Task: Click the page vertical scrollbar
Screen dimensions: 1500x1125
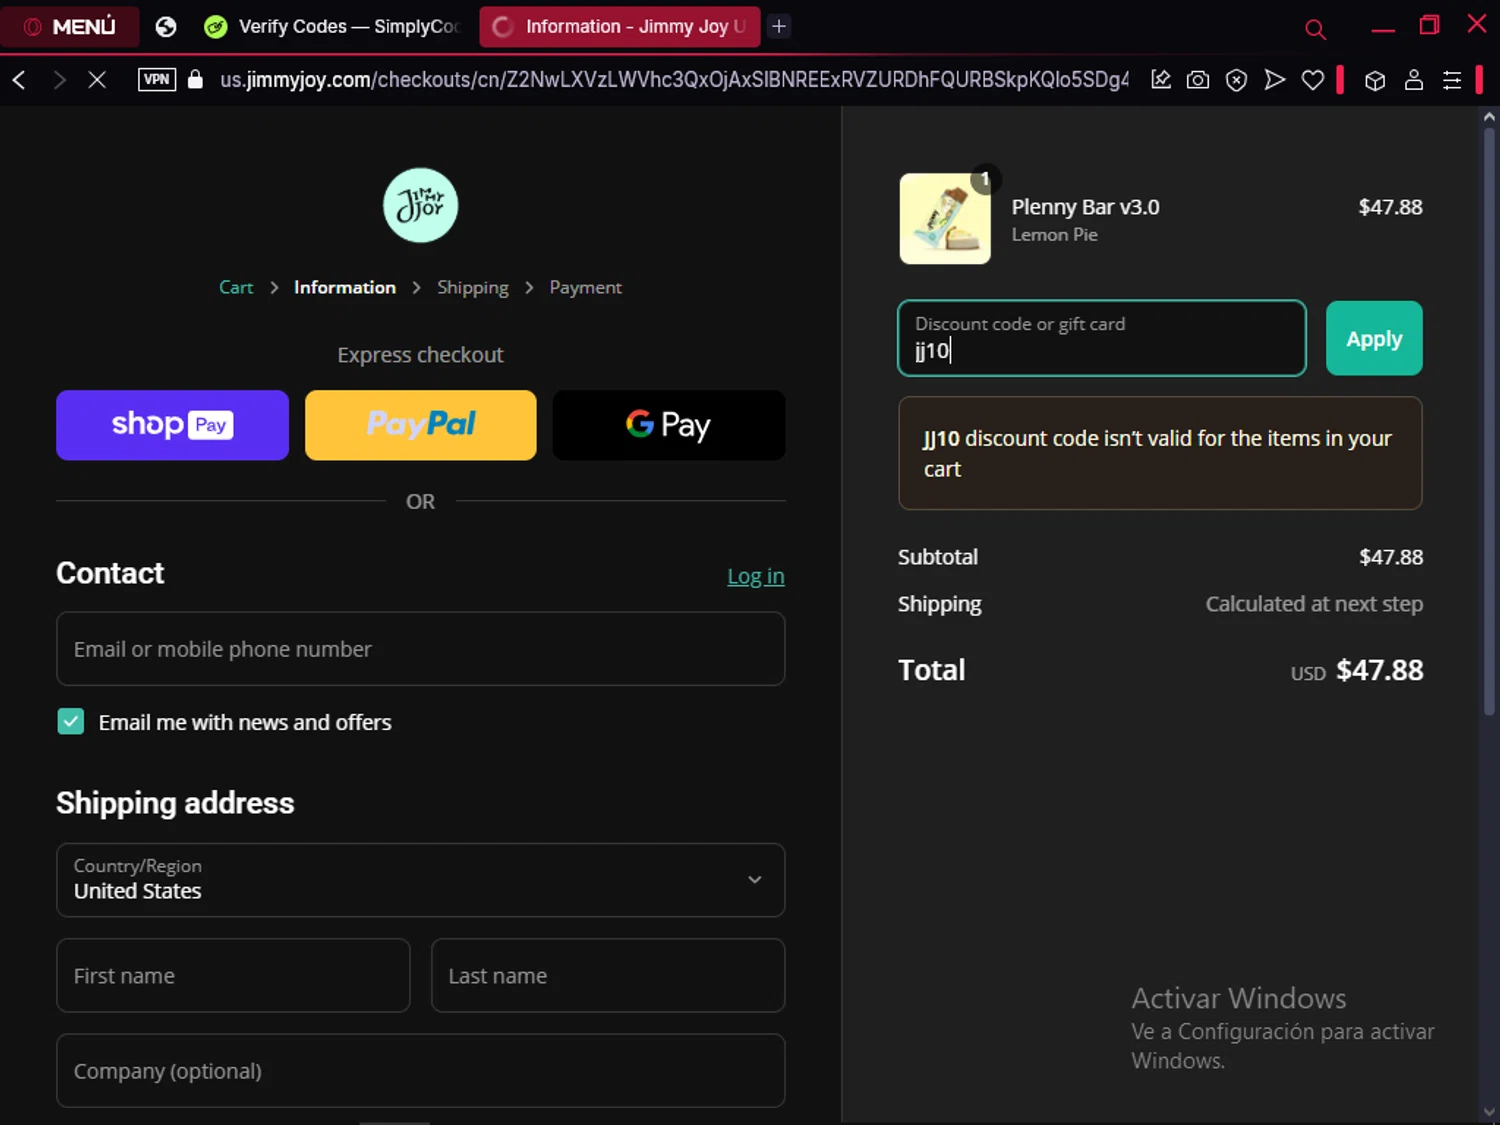Action: 1489,420
